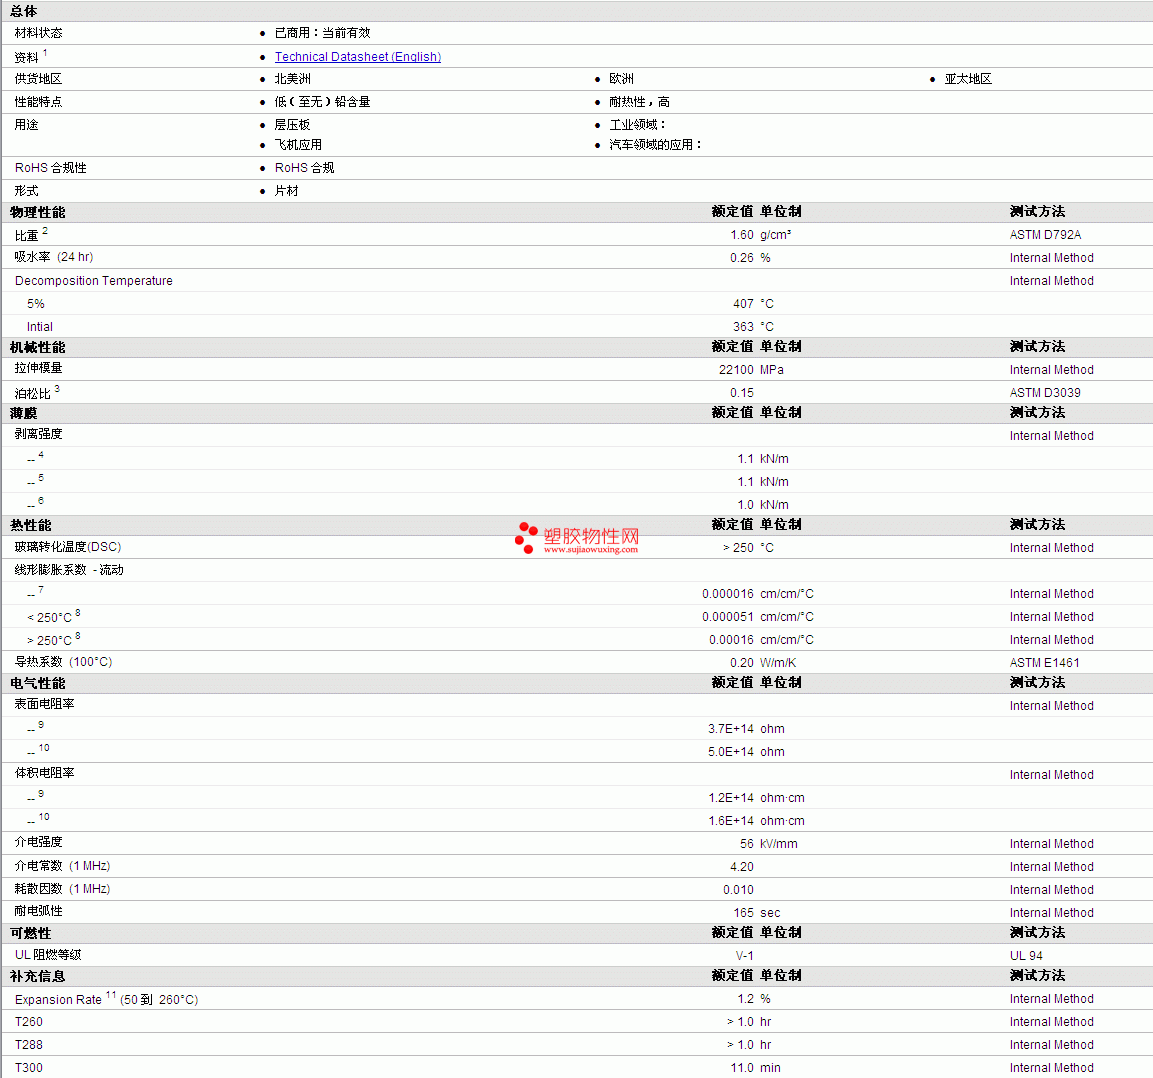The image size is (1153, 1078).
Task: Select the 补充信息 section header
Action: pos(38,976)
